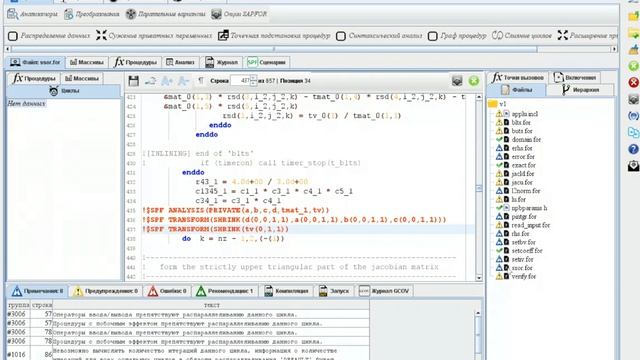
Task: Open left panel Массивы sub-tab
Action: point(82,78)
